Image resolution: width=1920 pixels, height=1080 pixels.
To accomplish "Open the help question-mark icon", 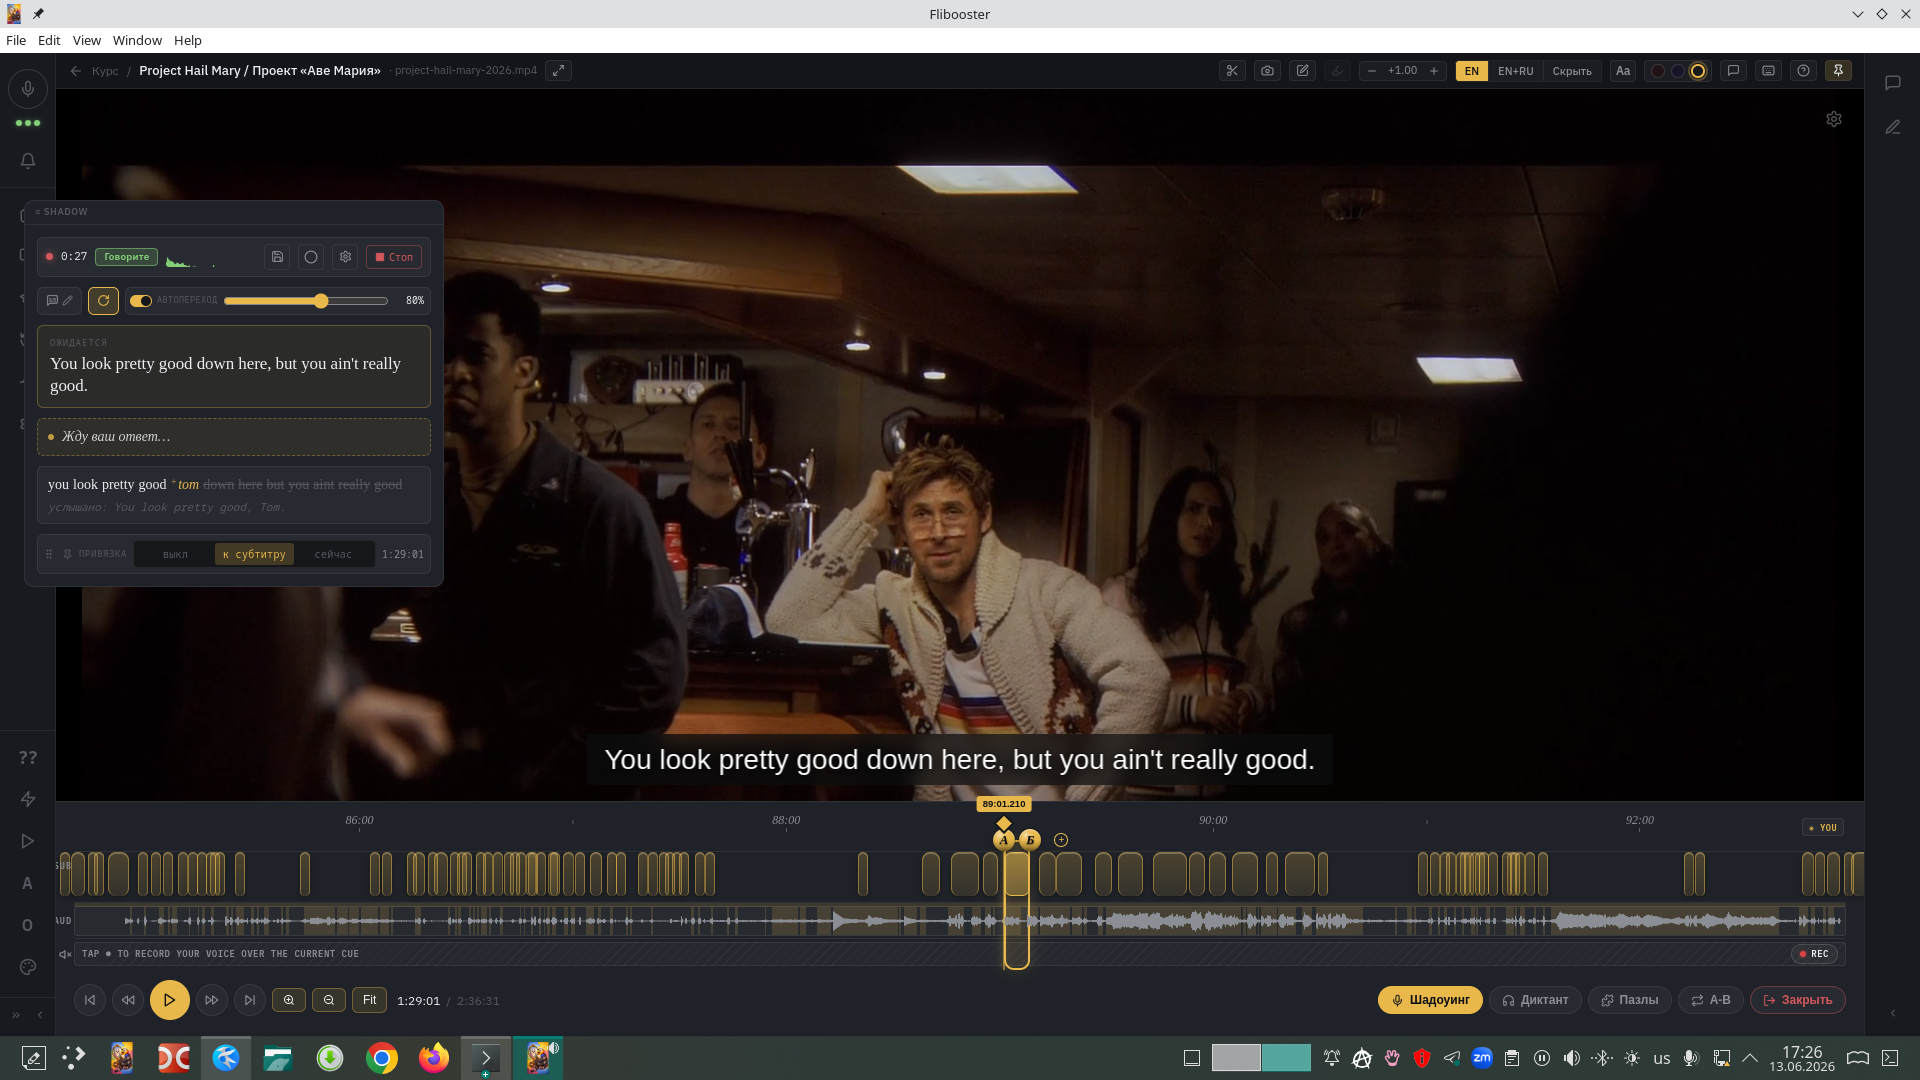I will 1803,71.
